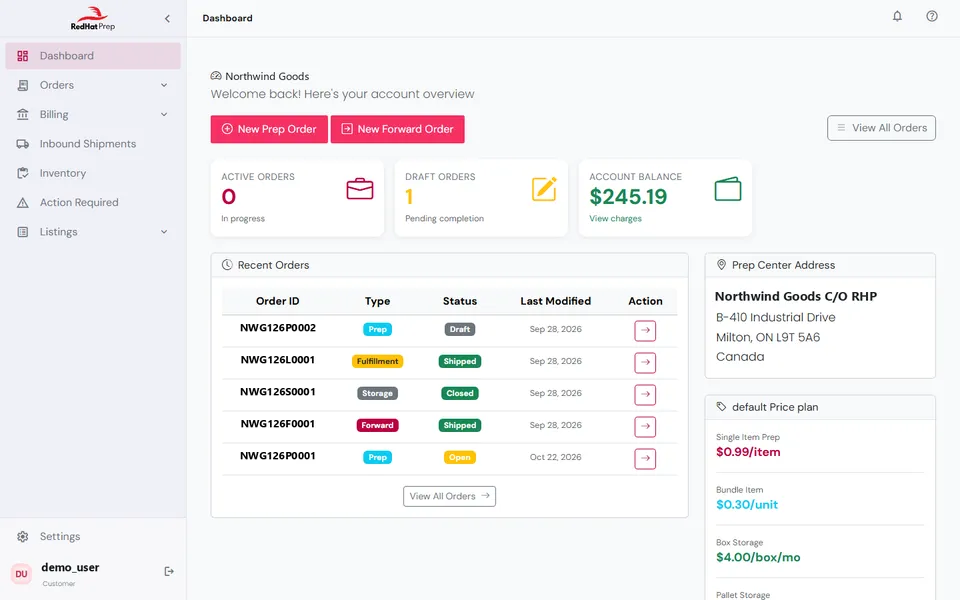Open order NWG126L0001 with its arrow
Image resolution: width=960 pixels, height=600 pixels.
click(x=645, y=362)
